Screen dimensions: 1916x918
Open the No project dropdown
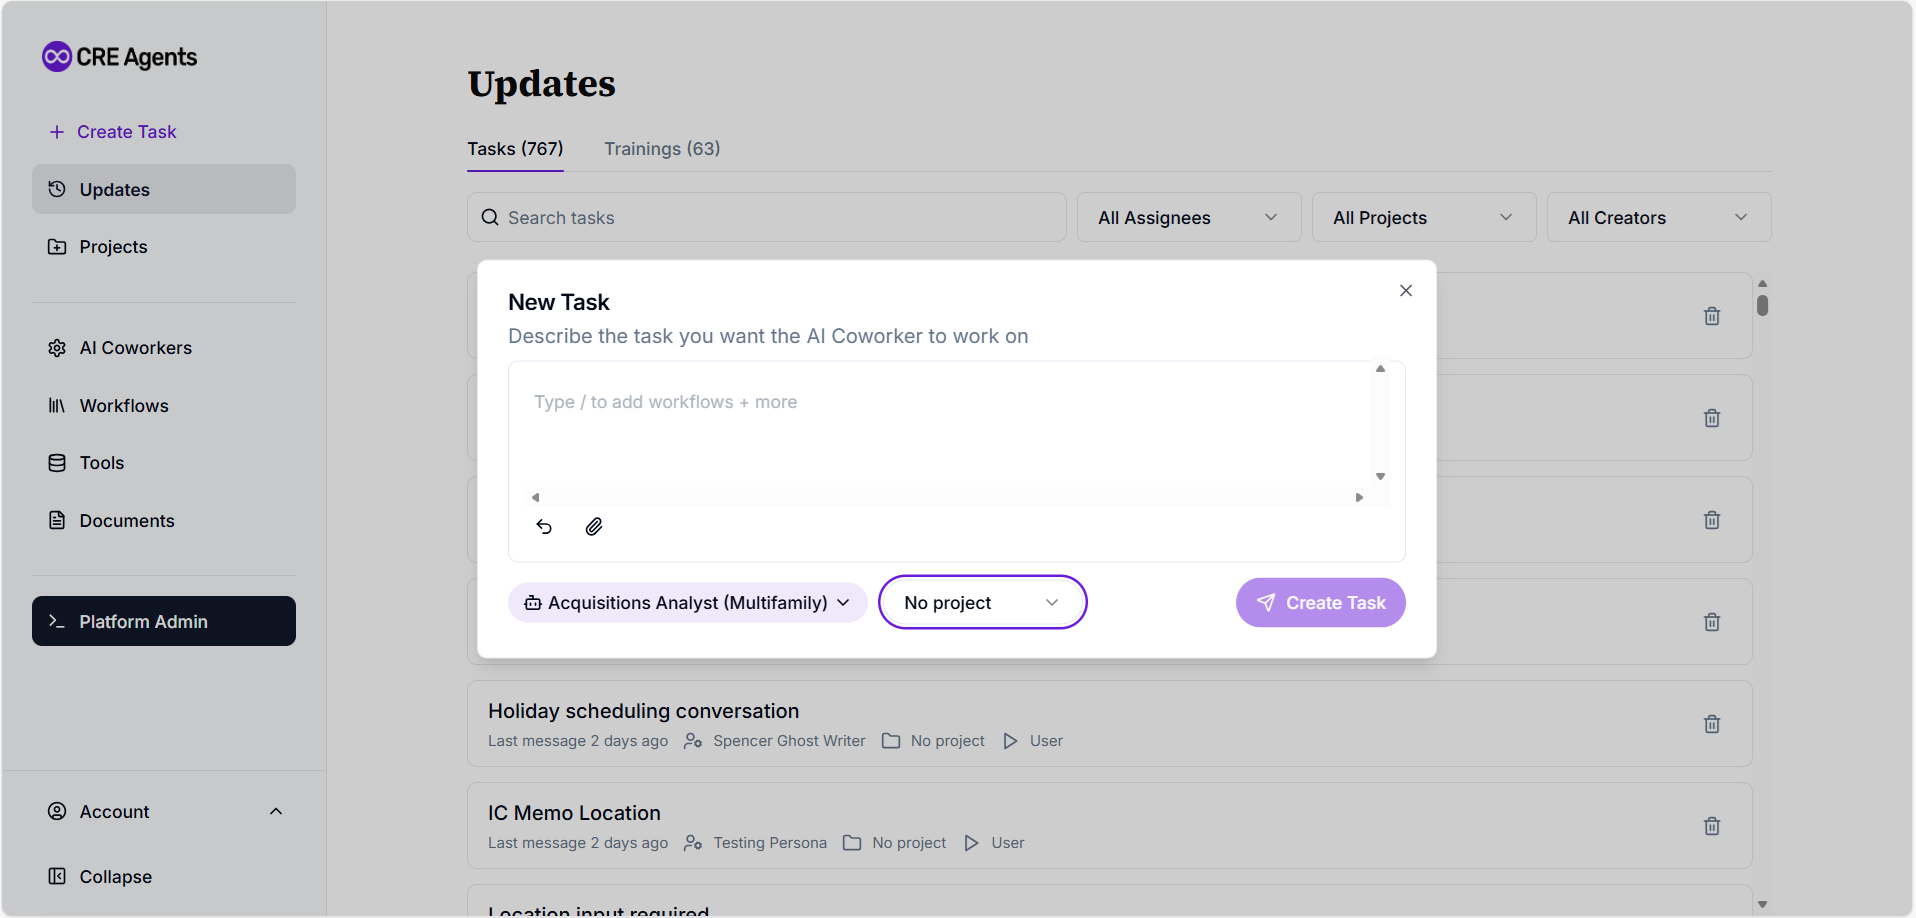[x=981, y=602]
